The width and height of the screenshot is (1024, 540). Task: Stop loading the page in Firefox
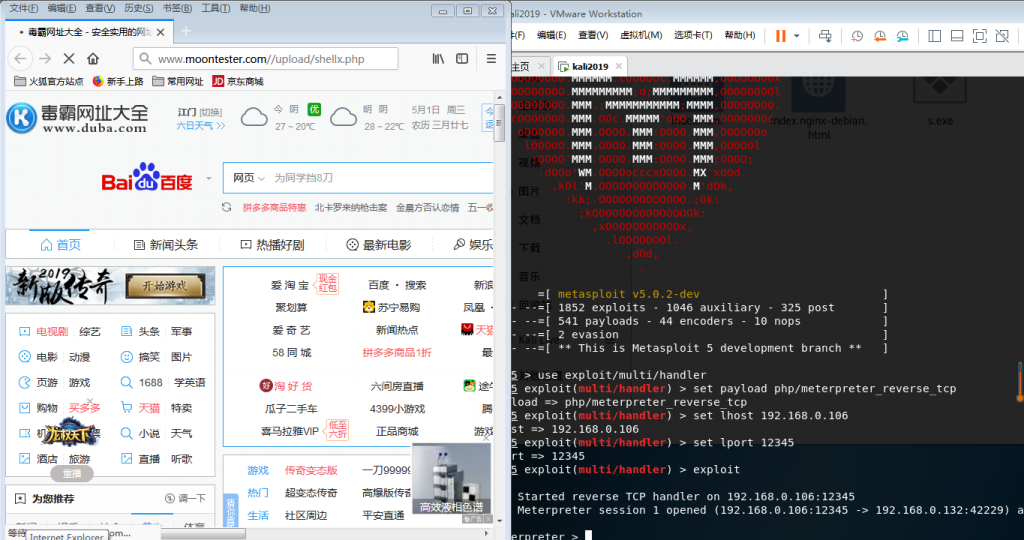click(x=69, y=59)
